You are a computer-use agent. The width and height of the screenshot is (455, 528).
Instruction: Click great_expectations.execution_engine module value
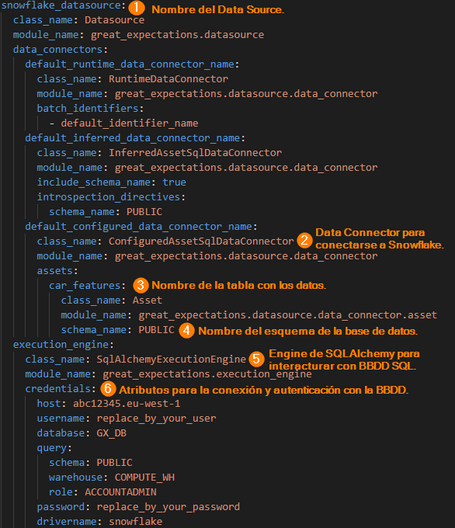207,374
